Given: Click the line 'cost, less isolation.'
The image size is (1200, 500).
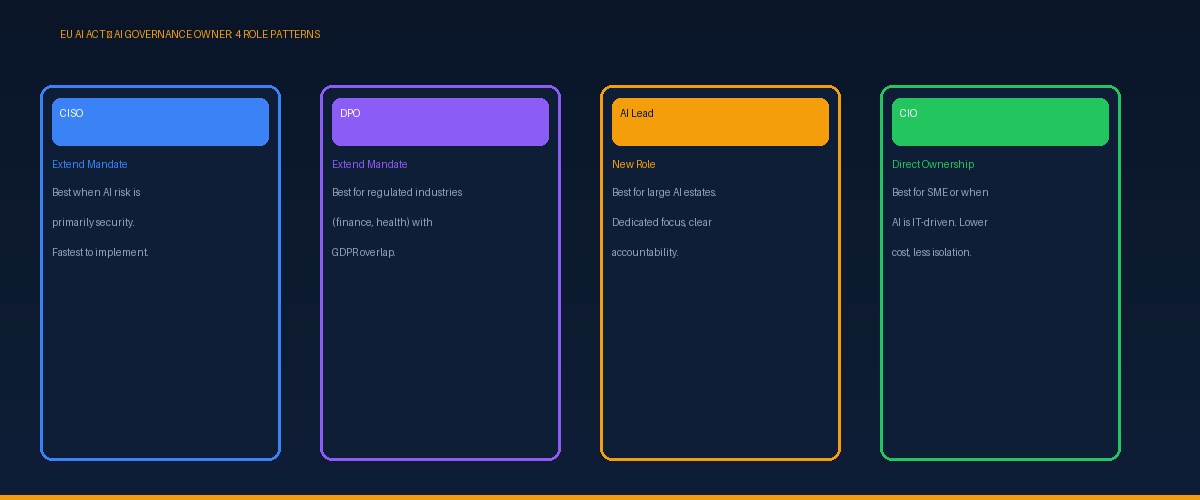Looking at the screenshot, I should pos(932,252).
